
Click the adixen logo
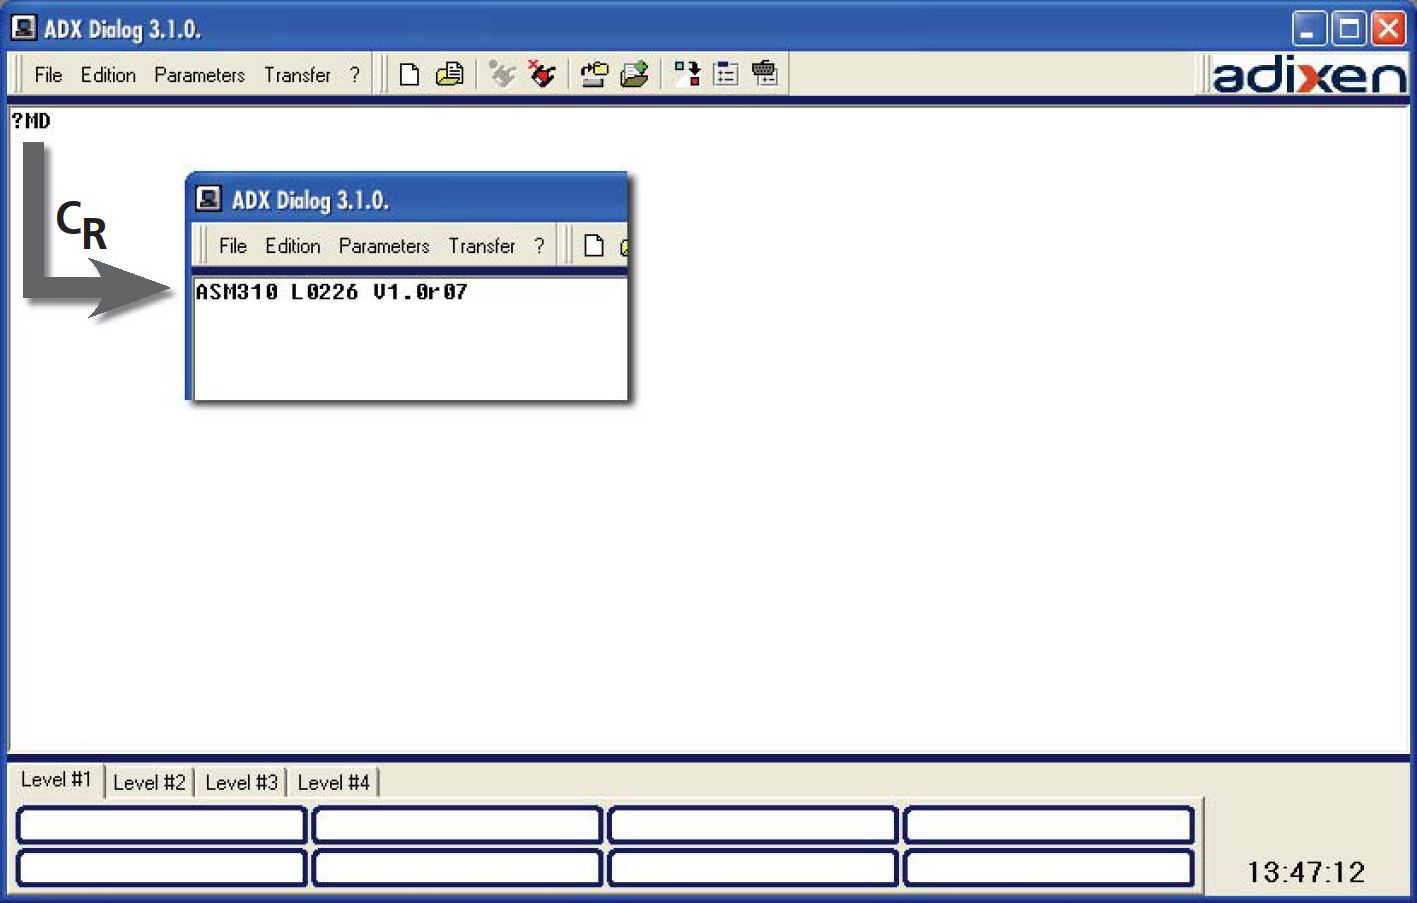(x=1309, y=75)
